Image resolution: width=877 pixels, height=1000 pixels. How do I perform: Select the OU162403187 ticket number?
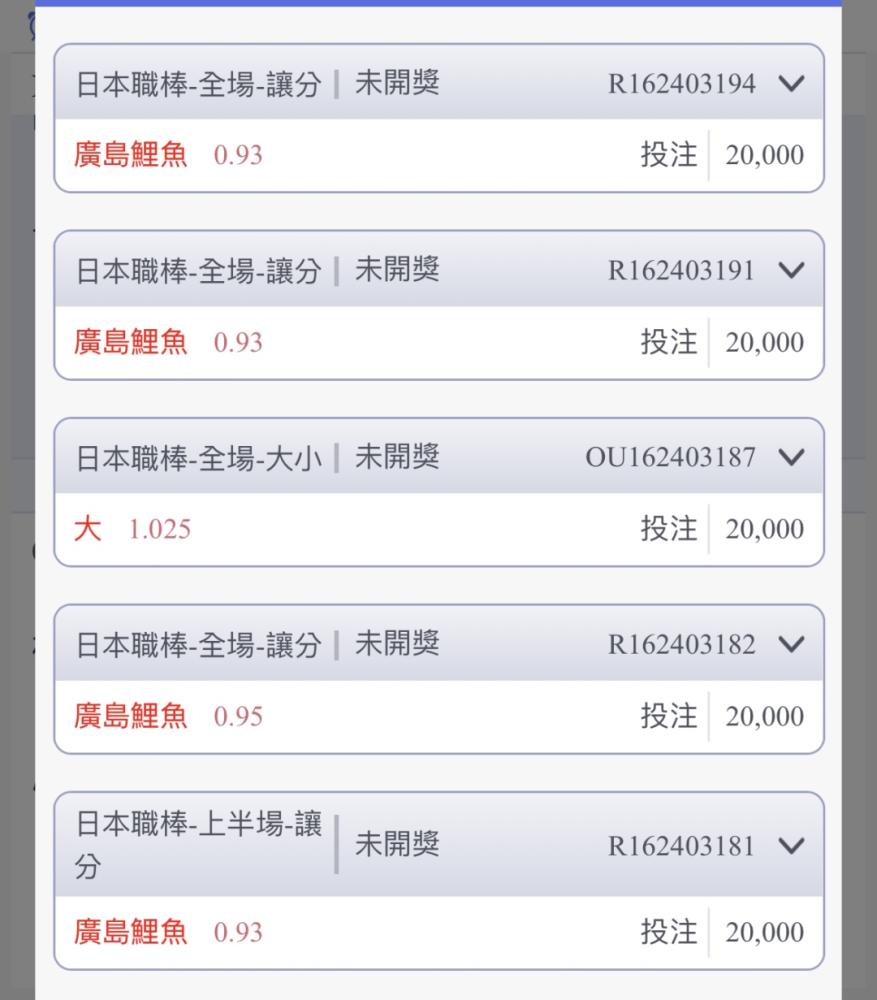(x=671, y=457)
